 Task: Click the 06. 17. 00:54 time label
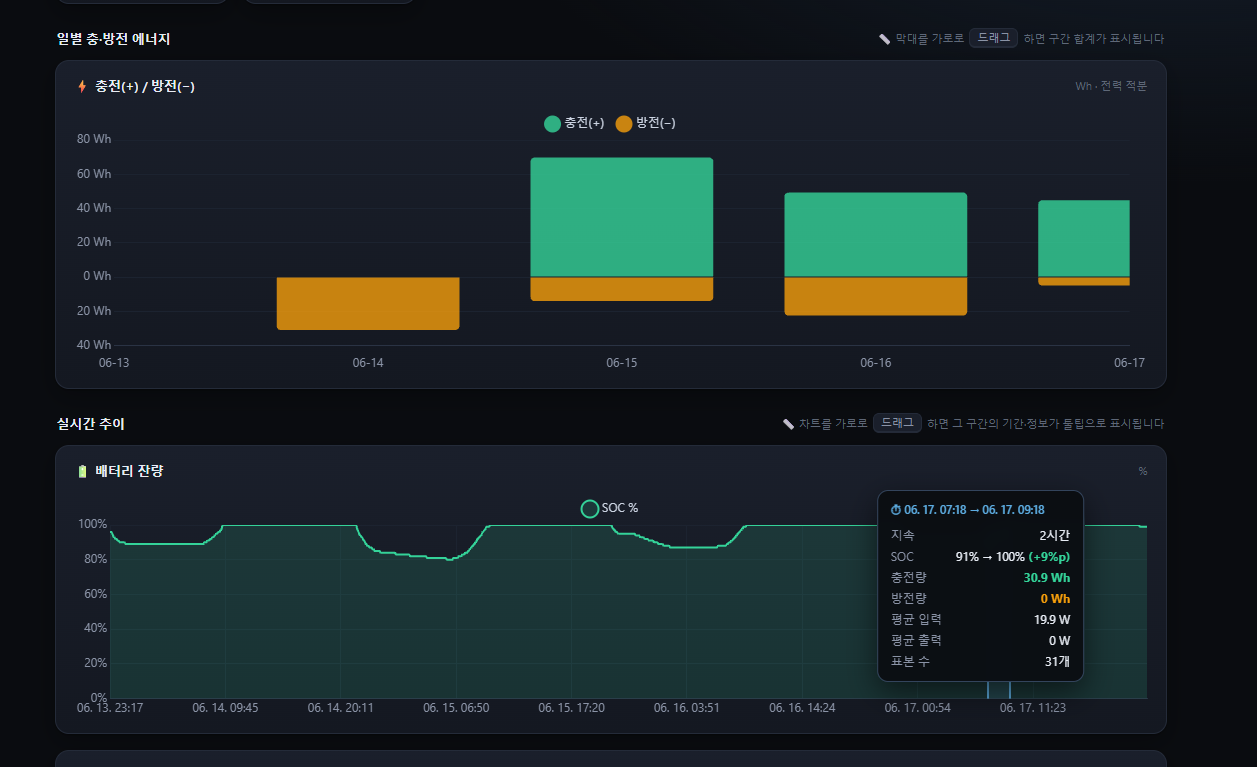pyautogui.click(x=917, y=708)
